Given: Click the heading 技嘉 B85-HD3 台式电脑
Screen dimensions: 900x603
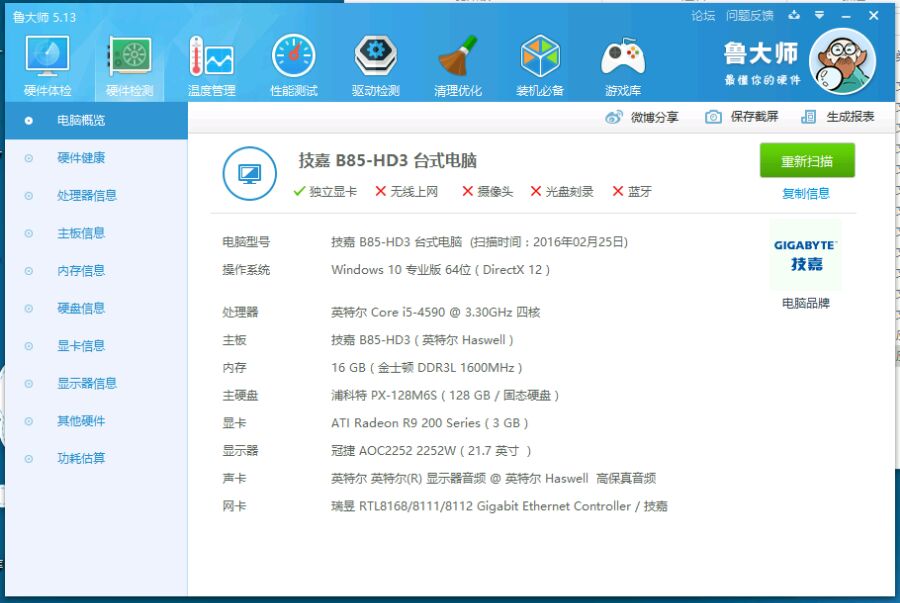Looking at the screenshot, I should (x=387, y=161).
